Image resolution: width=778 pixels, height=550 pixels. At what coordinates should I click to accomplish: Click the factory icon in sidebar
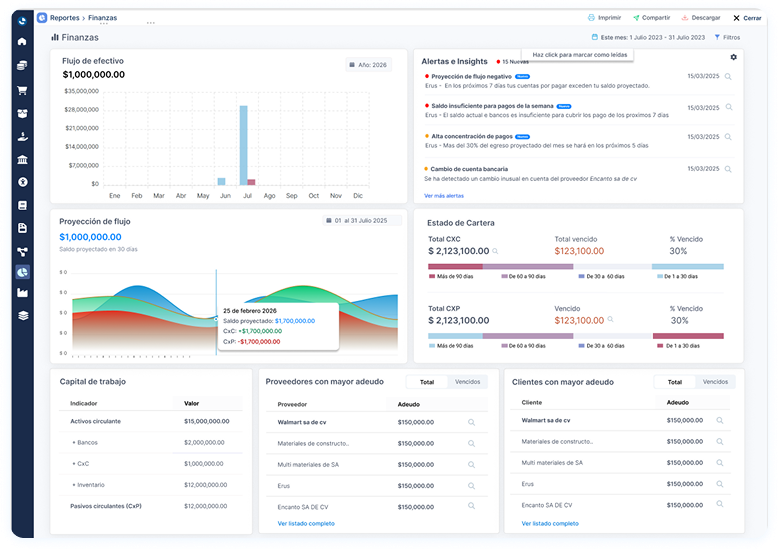(22, 293)
